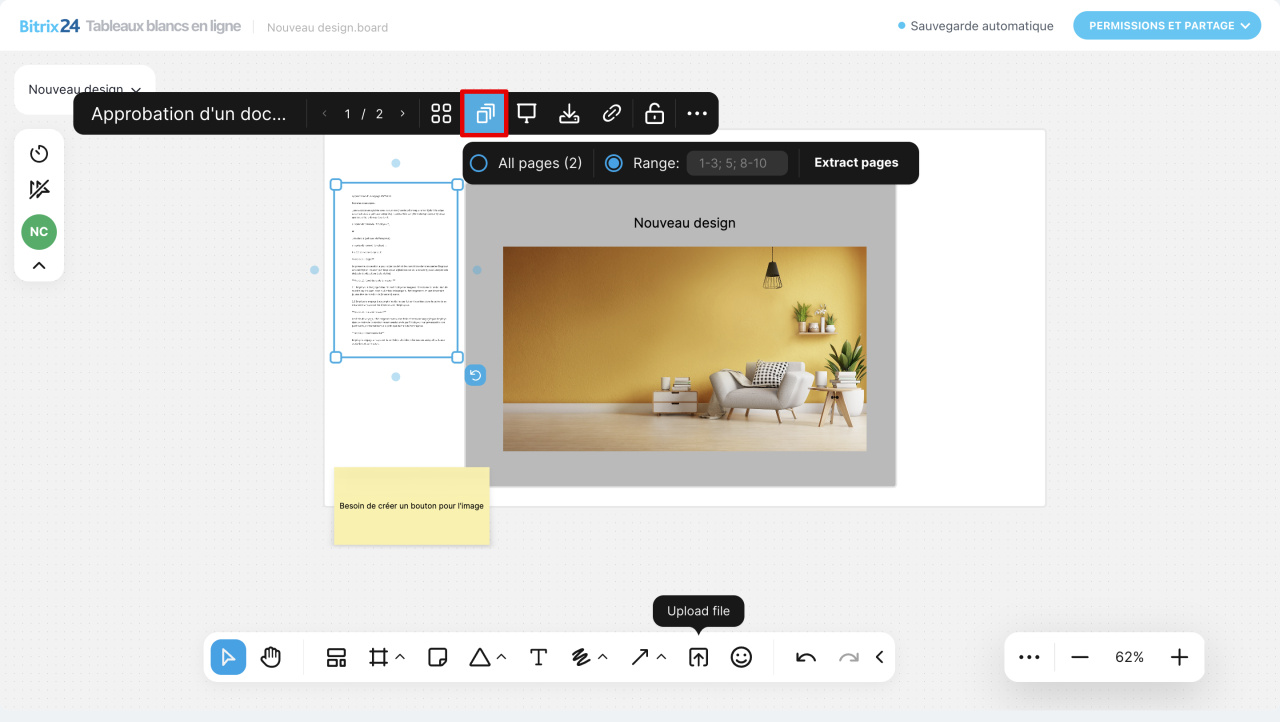Image resolution: width=1280 pixels, height=722 pixels.
Task: Select the Text tool
Action: pos(538,657)
